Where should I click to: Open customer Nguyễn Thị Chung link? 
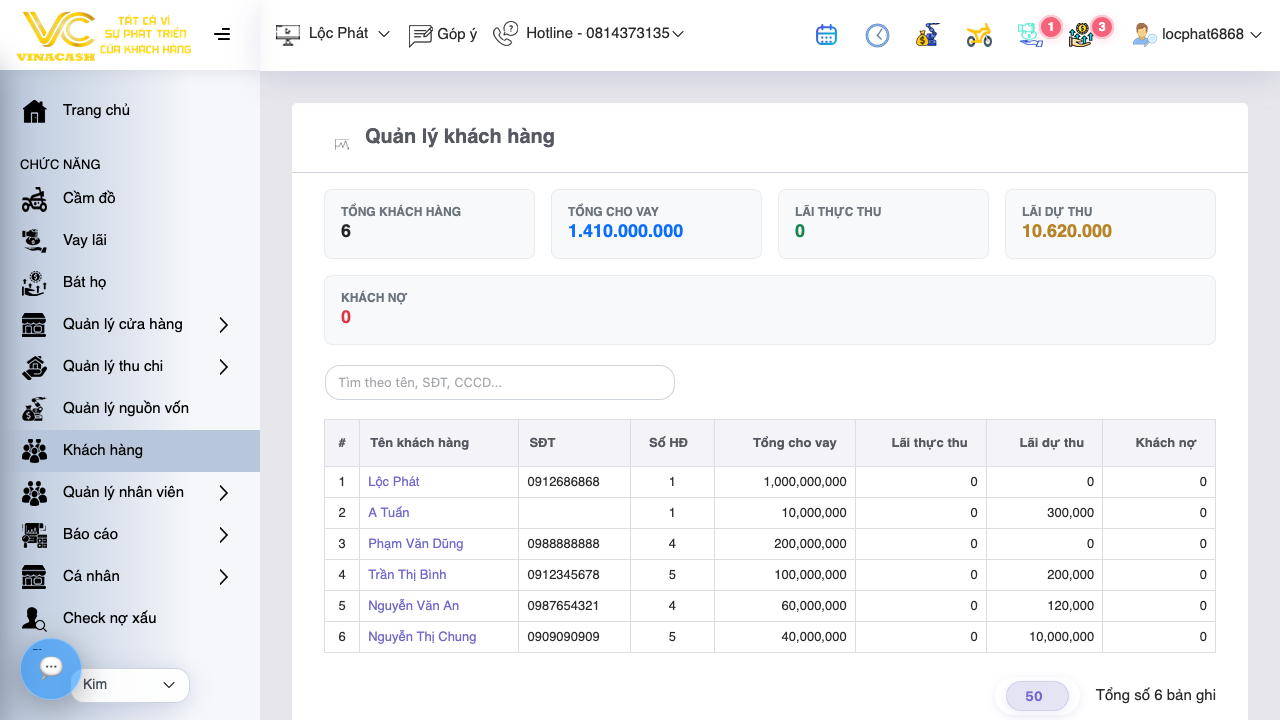(422, 637)
